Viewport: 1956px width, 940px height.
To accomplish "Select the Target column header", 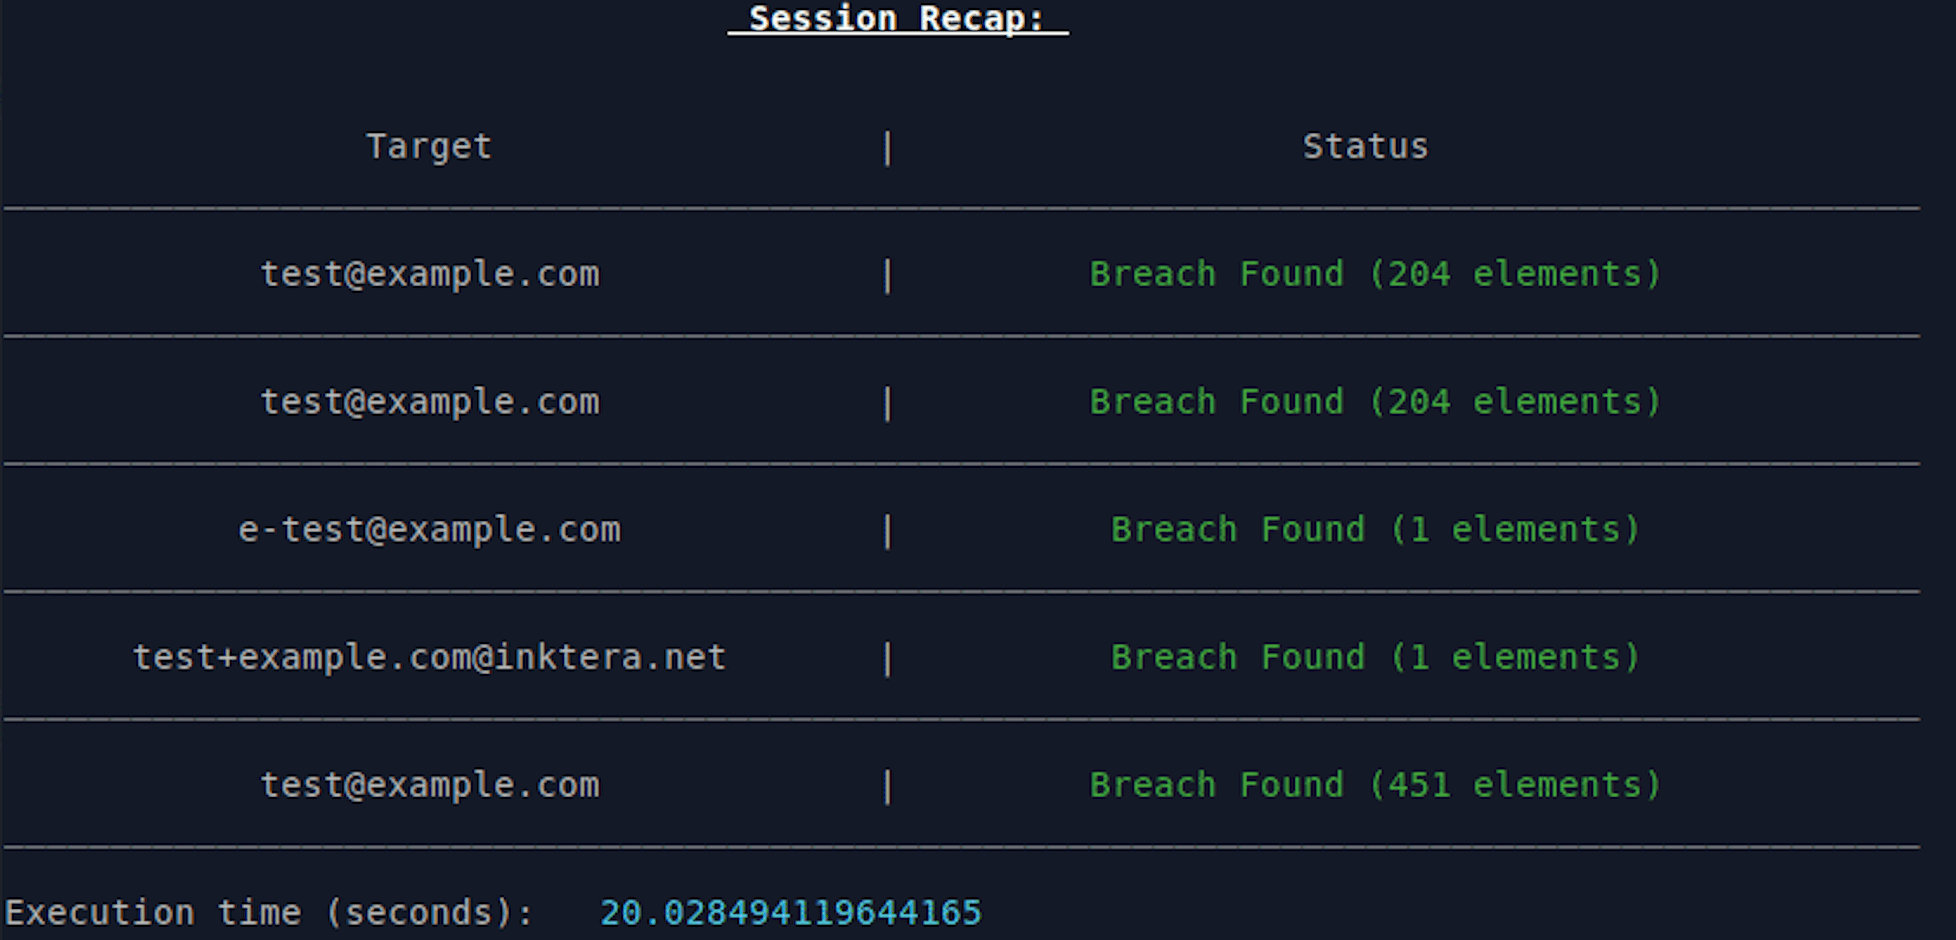I will coord(429,147).
